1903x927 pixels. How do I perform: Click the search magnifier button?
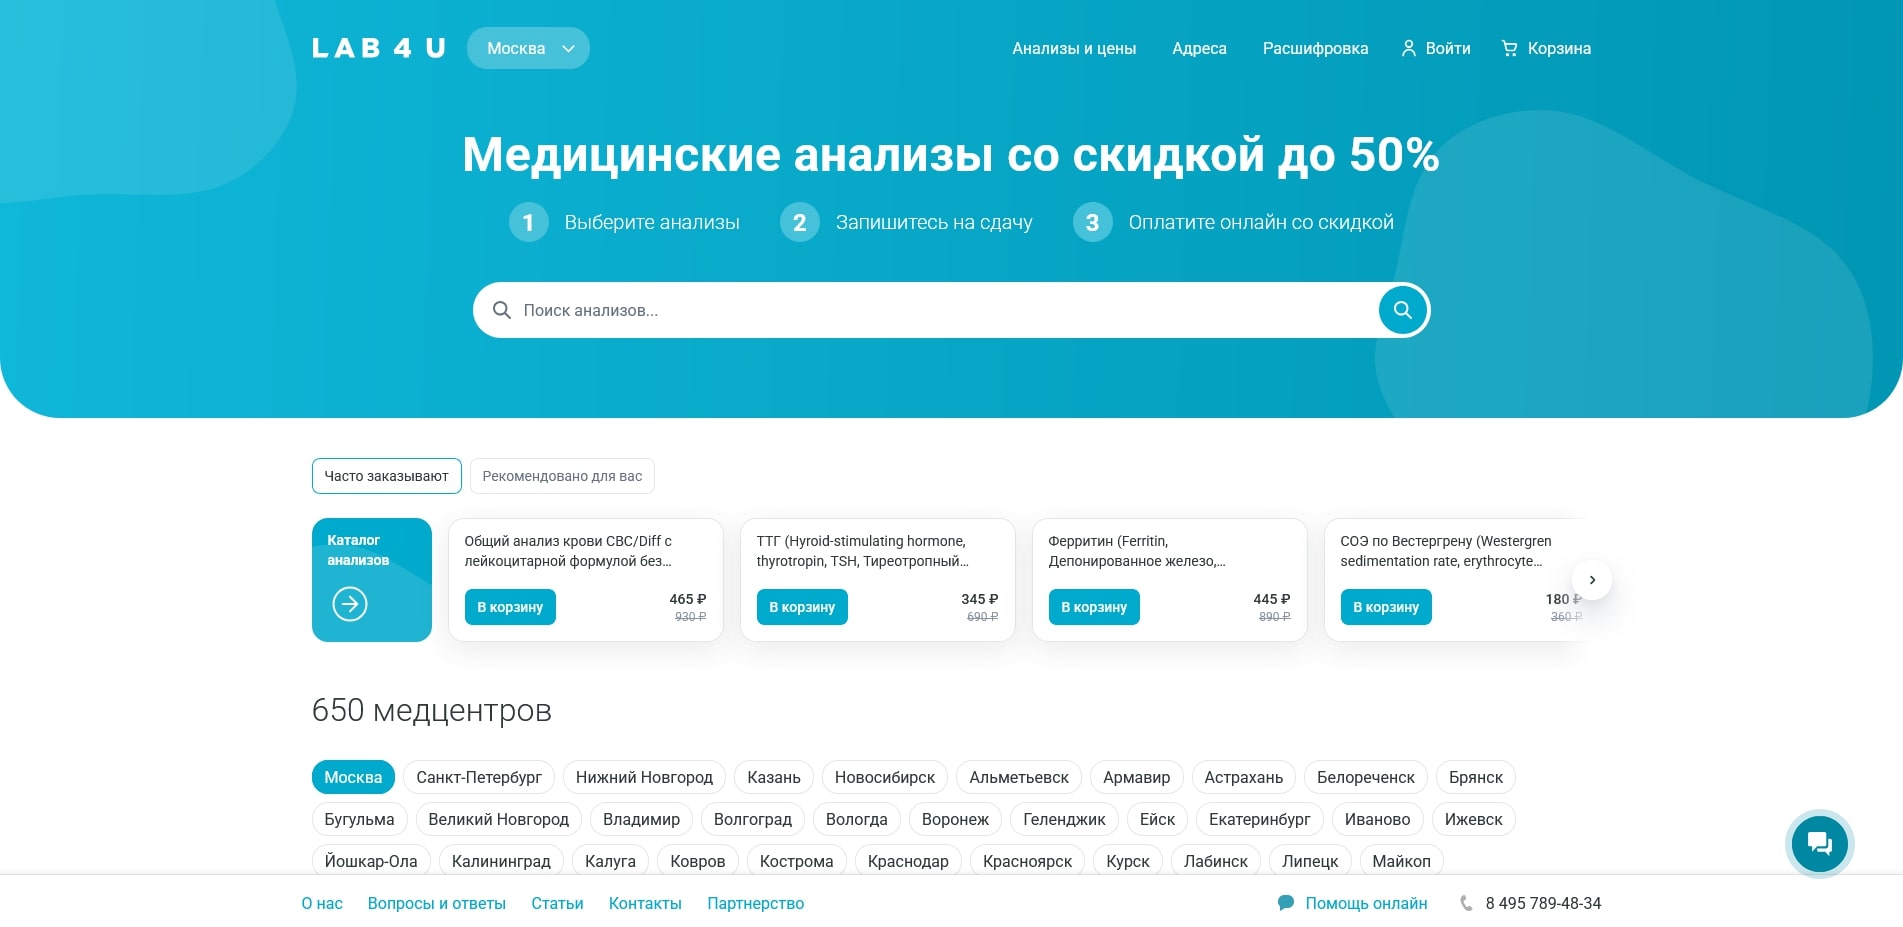(x=1402, y=310)
